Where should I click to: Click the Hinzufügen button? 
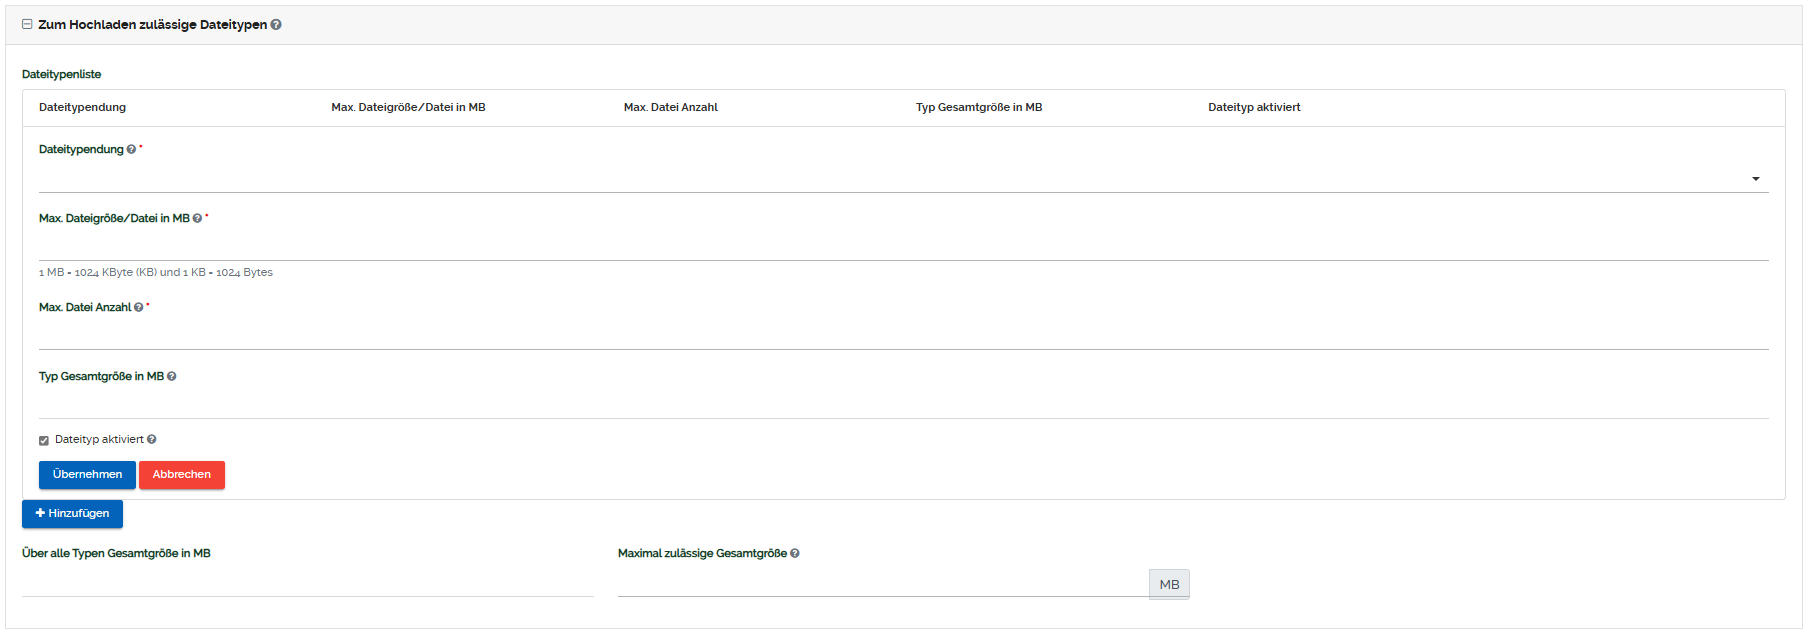(x=72, y=514)
